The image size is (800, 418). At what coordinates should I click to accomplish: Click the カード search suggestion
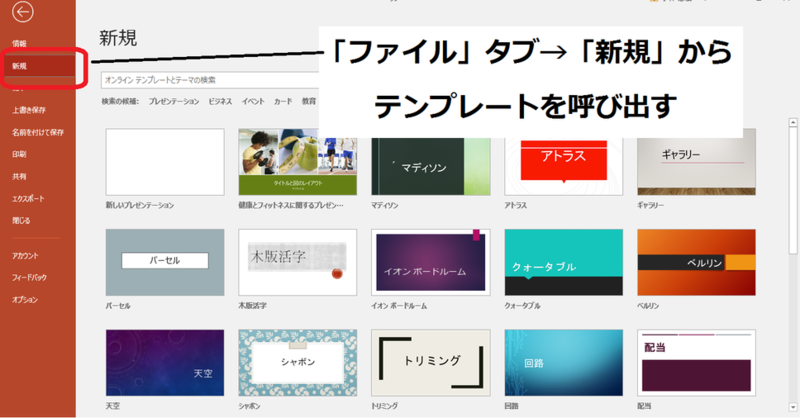(x=283, y=102)
